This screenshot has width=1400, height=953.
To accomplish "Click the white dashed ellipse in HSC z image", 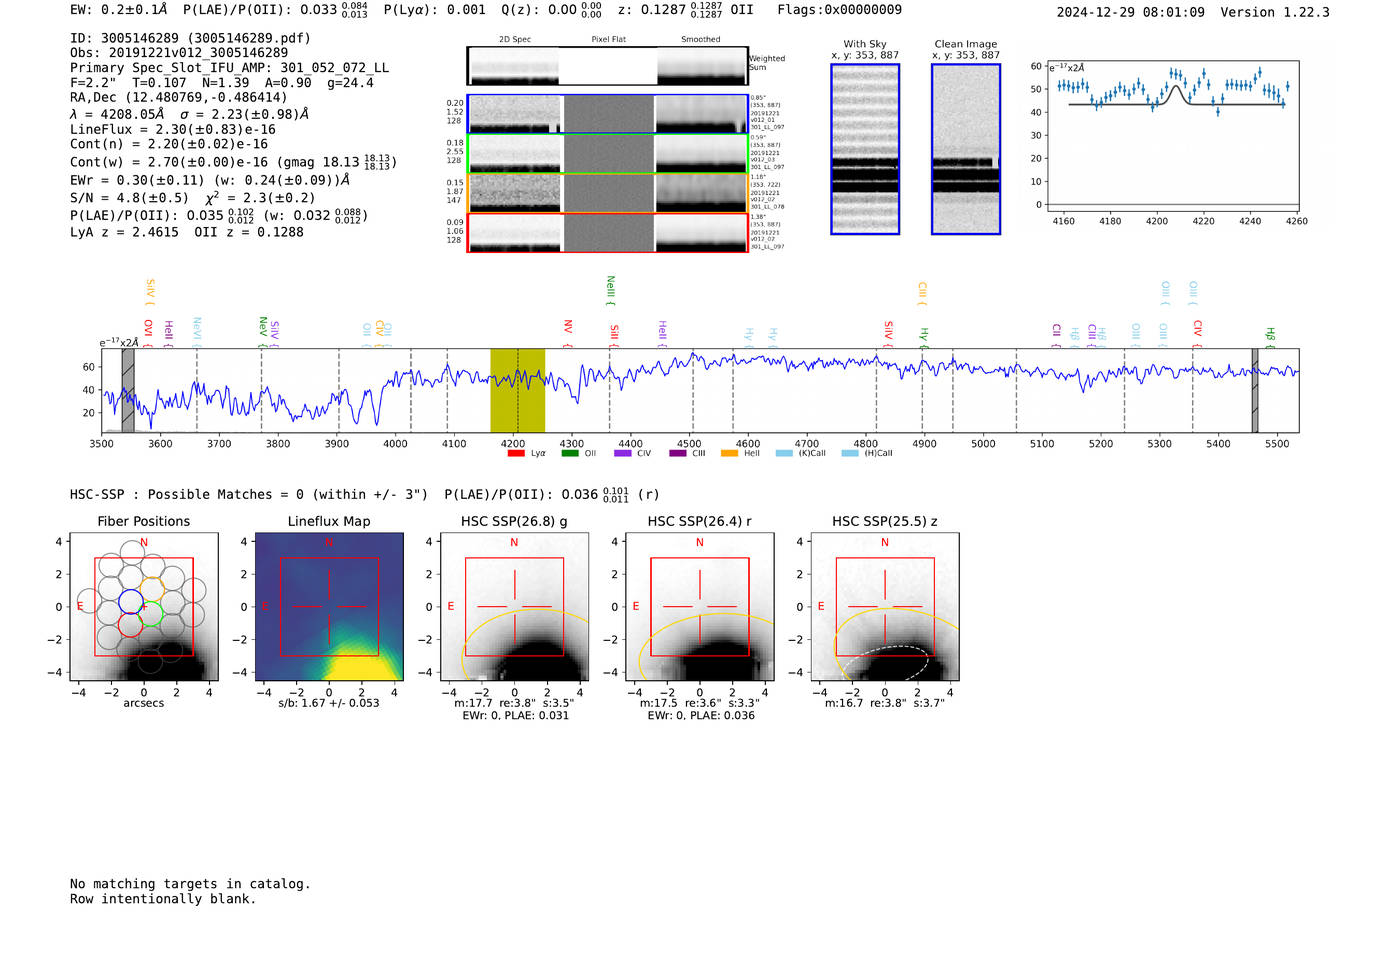I will [885, 662].
